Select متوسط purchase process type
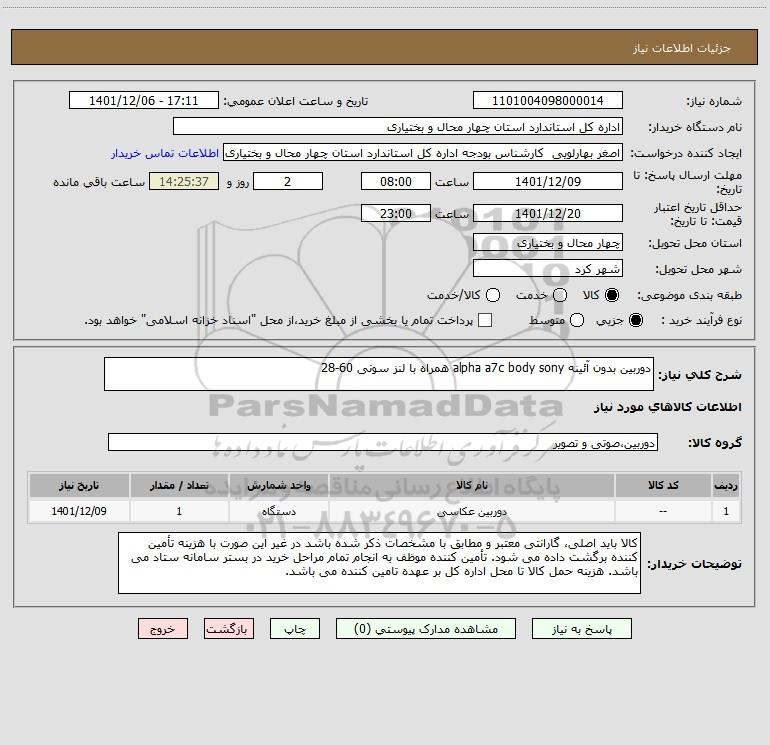 coord(577,320)
